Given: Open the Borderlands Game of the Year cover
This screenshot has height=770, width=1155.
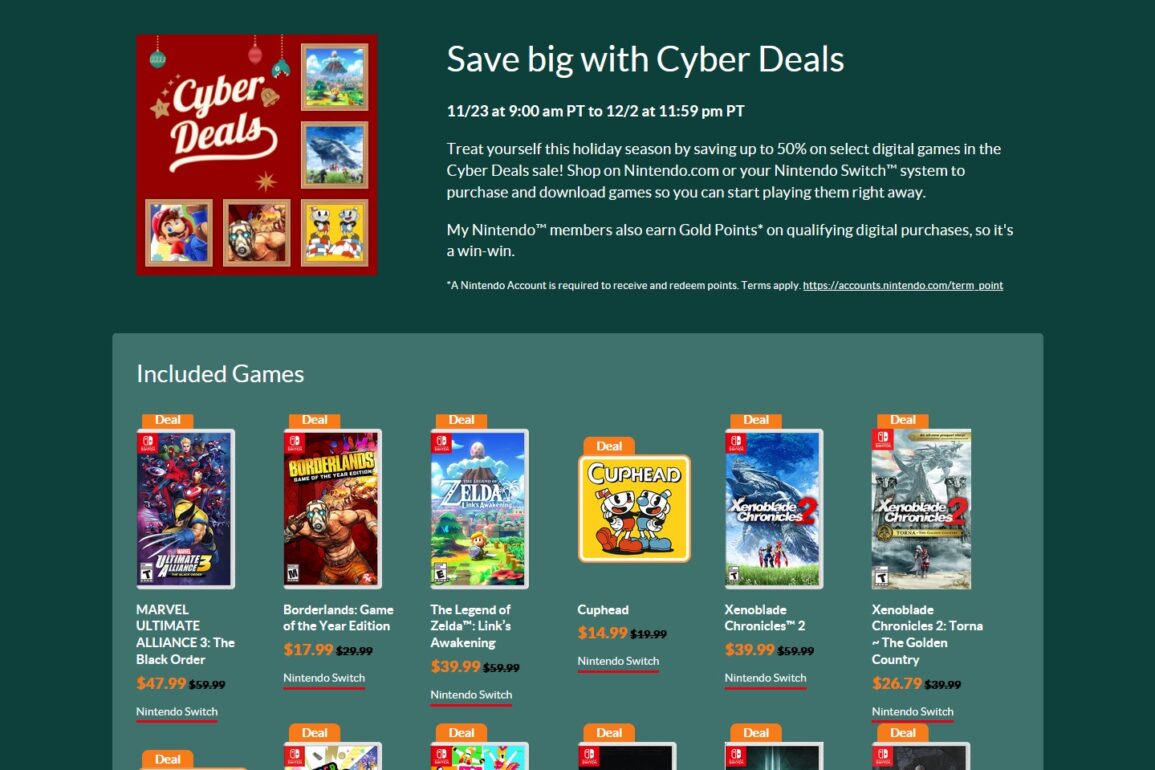Looking at the screenshot, I should point(332,509).
